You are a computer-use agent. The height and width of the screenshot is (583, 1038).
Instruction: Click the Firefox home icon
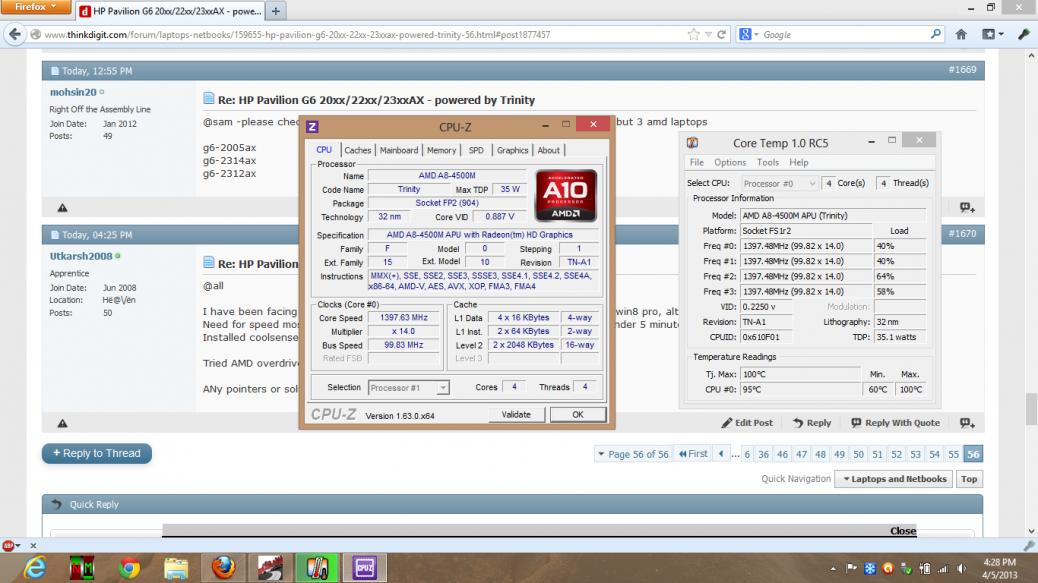point(962,35)
